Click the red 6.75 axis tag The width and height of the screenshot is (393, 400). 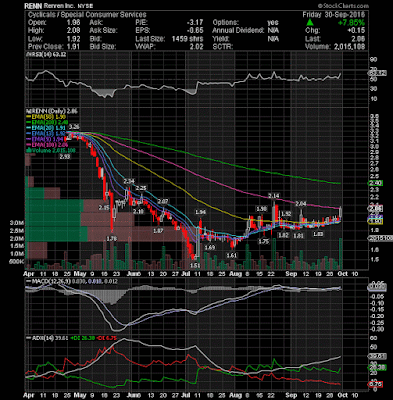point(376,384)
